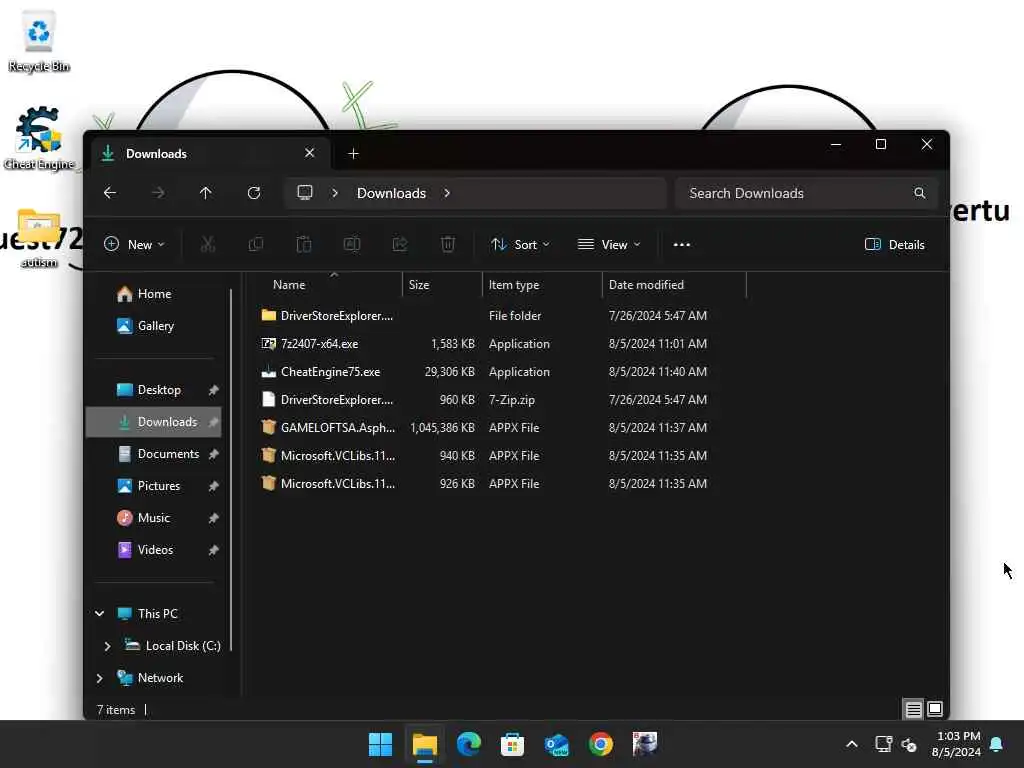Click Downloads in the address bar path
The height and width of the screenshot is (768, 1024).
(391, 193)
